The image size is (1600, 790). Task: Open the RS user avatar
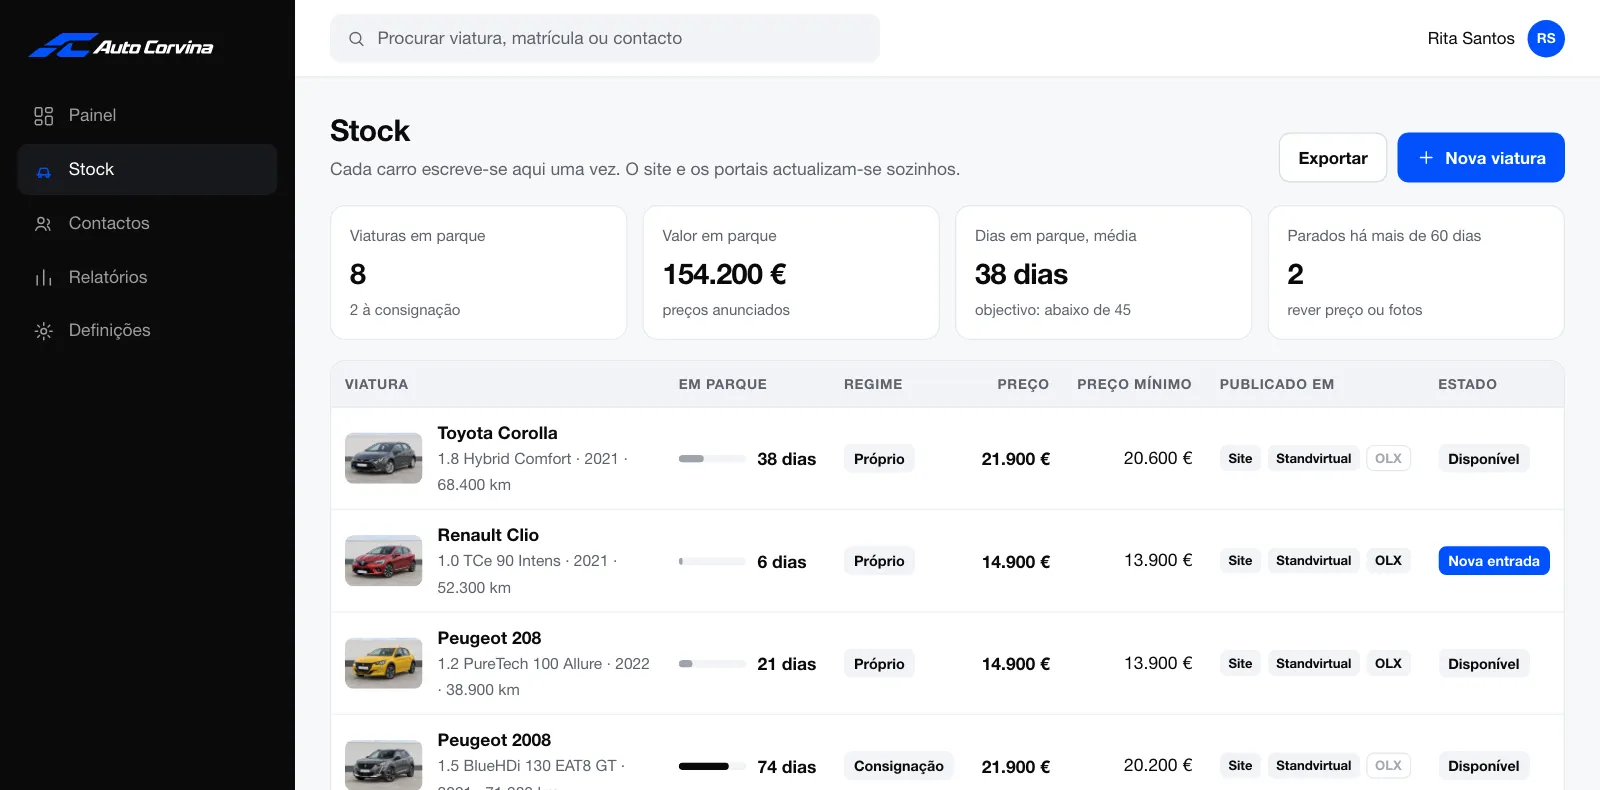tap(1546, 39)
